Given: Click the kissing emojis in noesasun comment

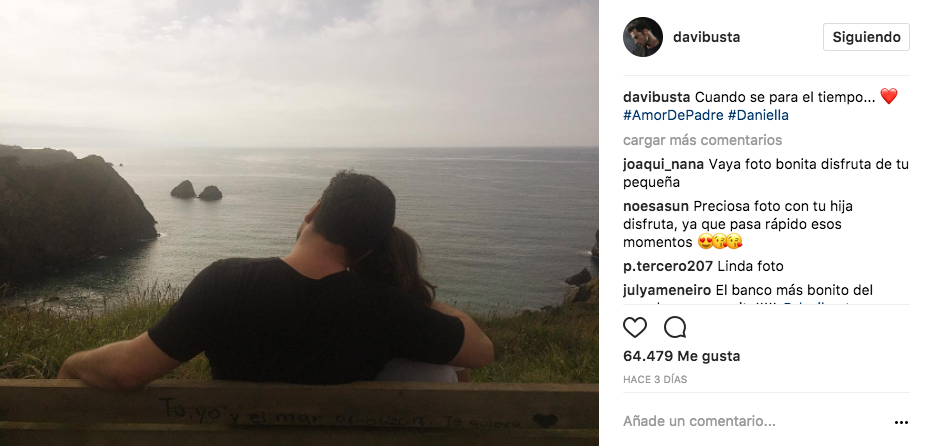Looking at the screenshot, I should tap(728, 242).
